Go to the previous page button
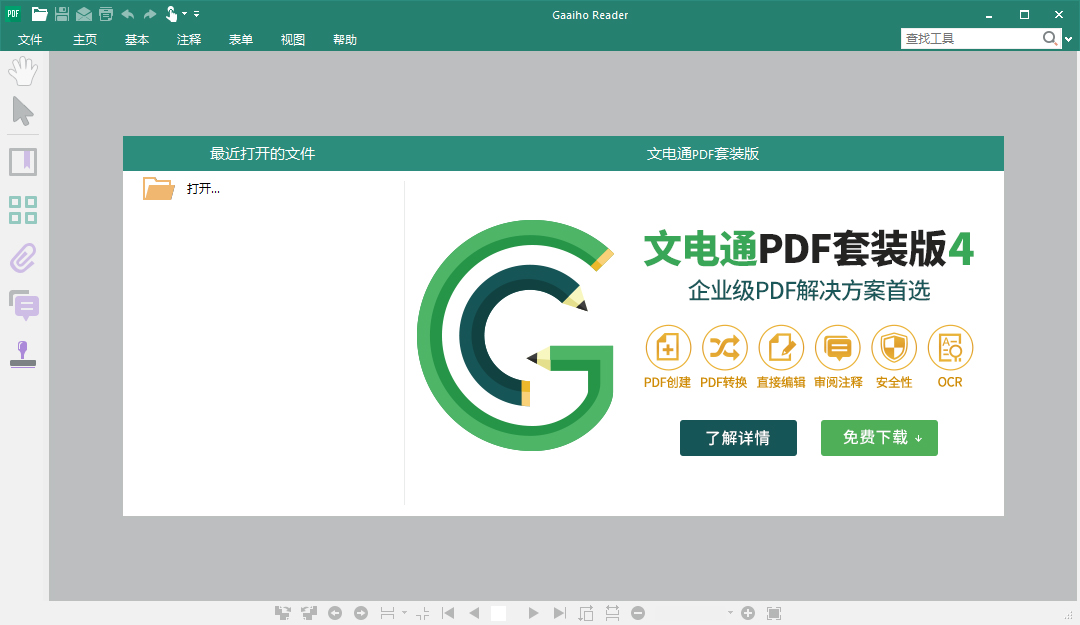 [x=474, y=613]
